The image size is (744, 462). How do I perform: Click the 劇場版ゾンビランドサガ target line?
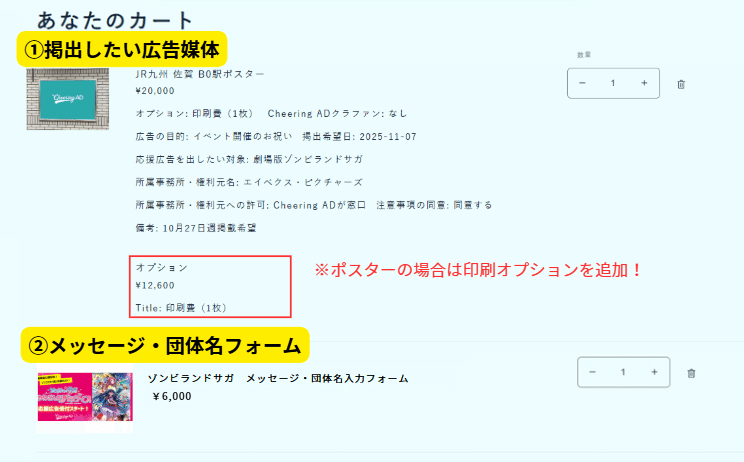tap(249, 159)
